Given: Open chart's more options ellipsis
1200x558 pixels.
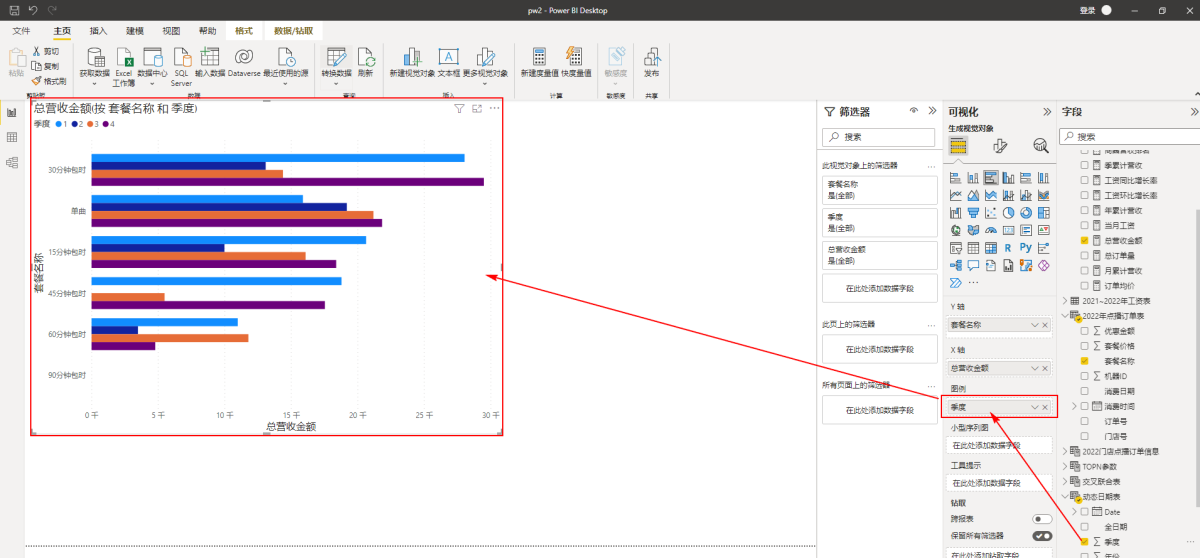Looking at the screenshot, I should [x=494, y=108].
